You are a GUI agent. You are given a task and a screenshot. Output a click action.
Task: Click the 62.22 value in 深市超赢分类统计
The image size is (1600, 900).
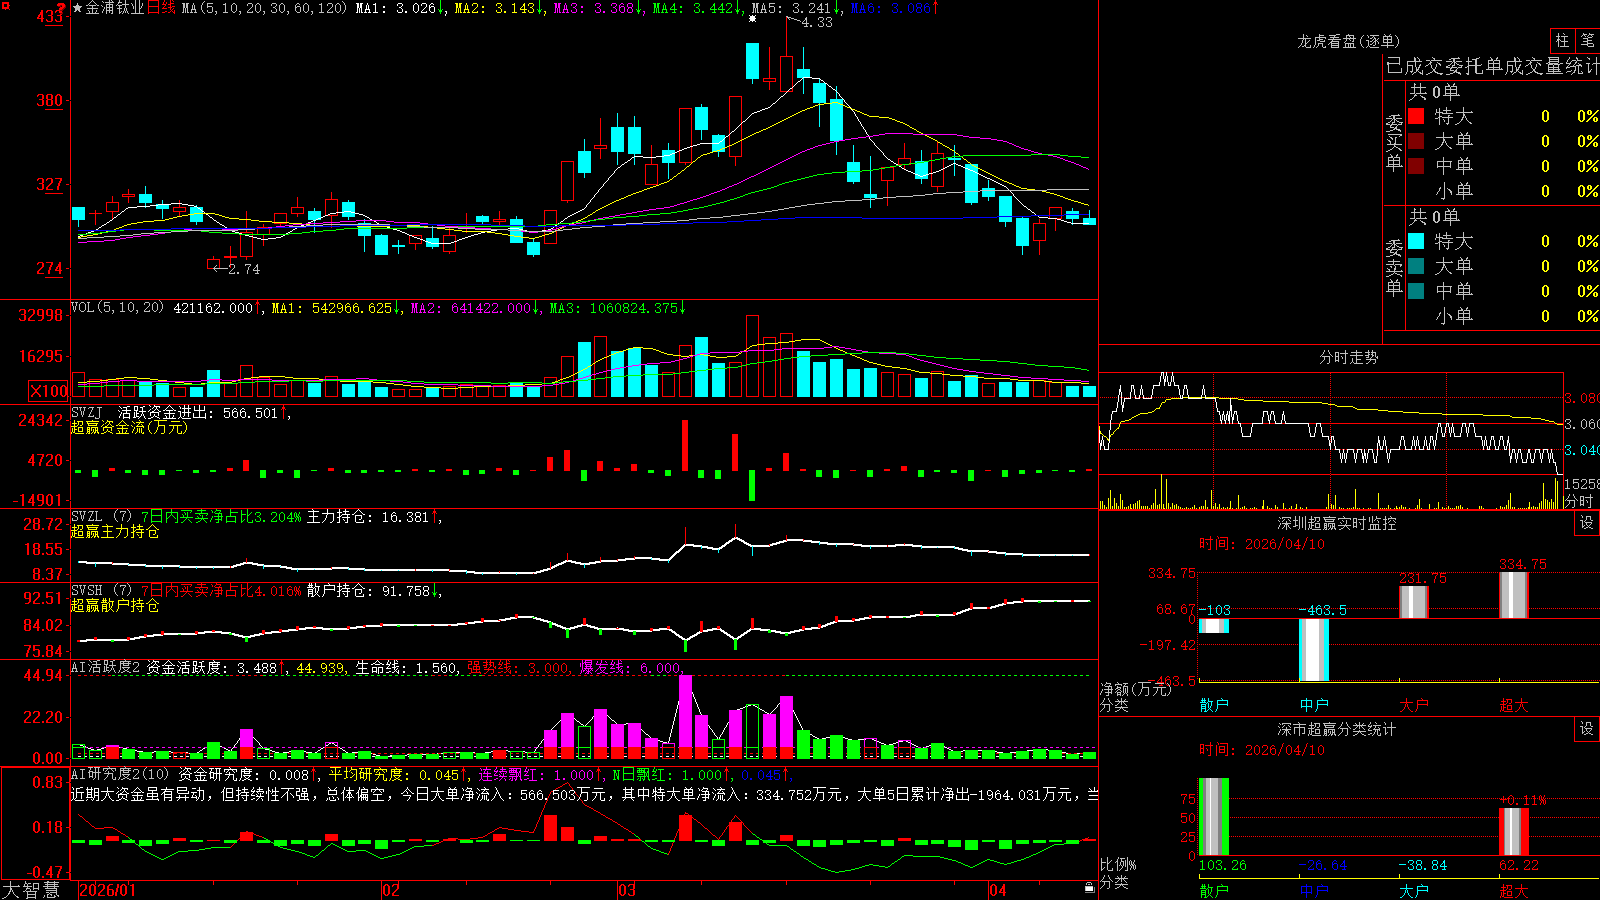[x=1518, y=865]
